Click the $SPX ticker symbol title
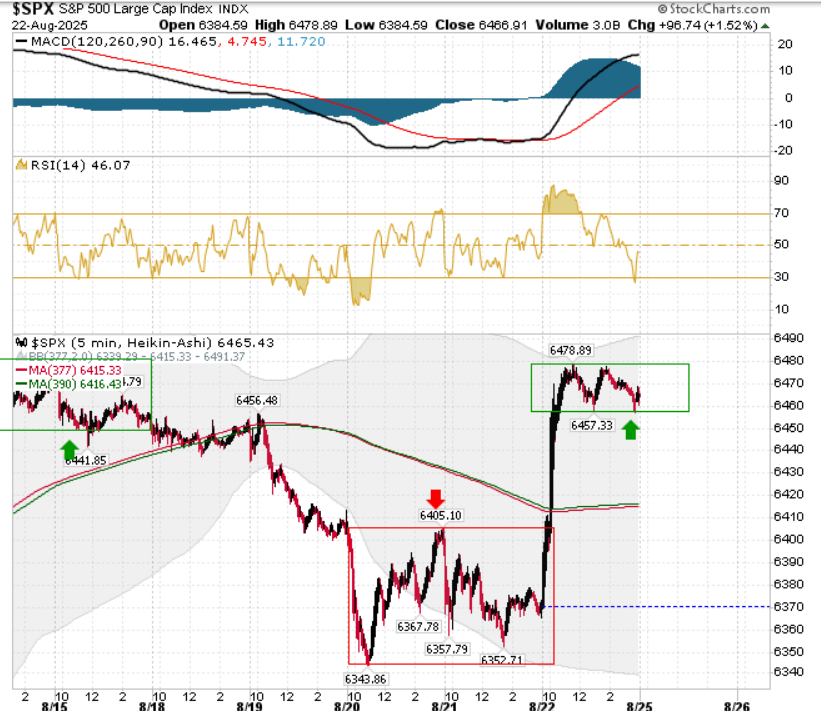This screenshot has height=711, width=821. 34,9
